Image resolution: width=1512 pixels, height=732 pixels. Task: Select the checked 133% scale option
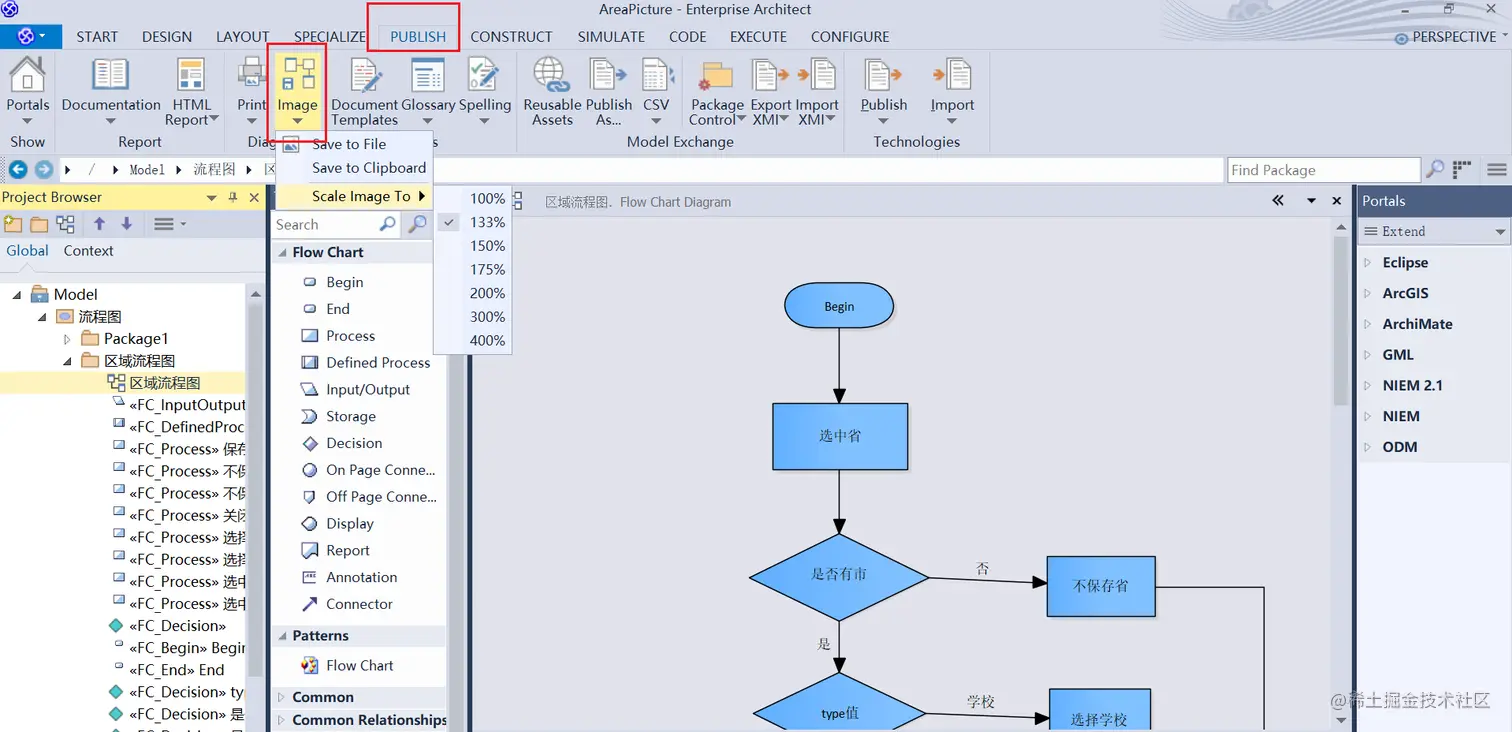487,222
